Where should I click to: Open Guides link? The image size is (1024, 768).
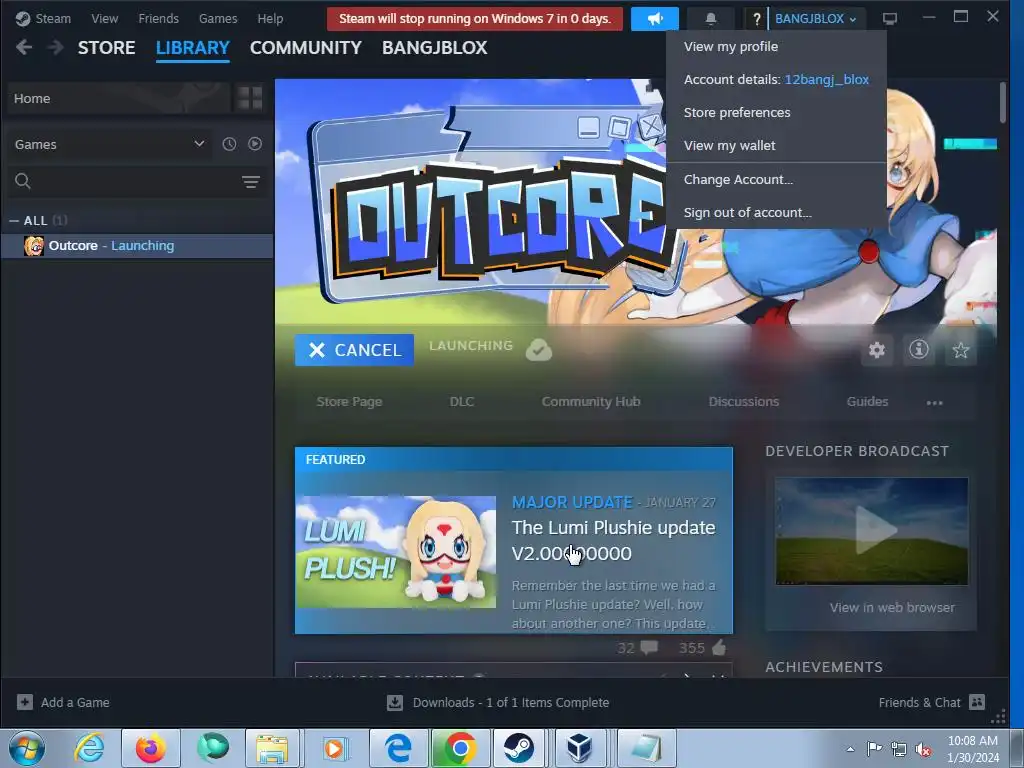pos(867,402)
